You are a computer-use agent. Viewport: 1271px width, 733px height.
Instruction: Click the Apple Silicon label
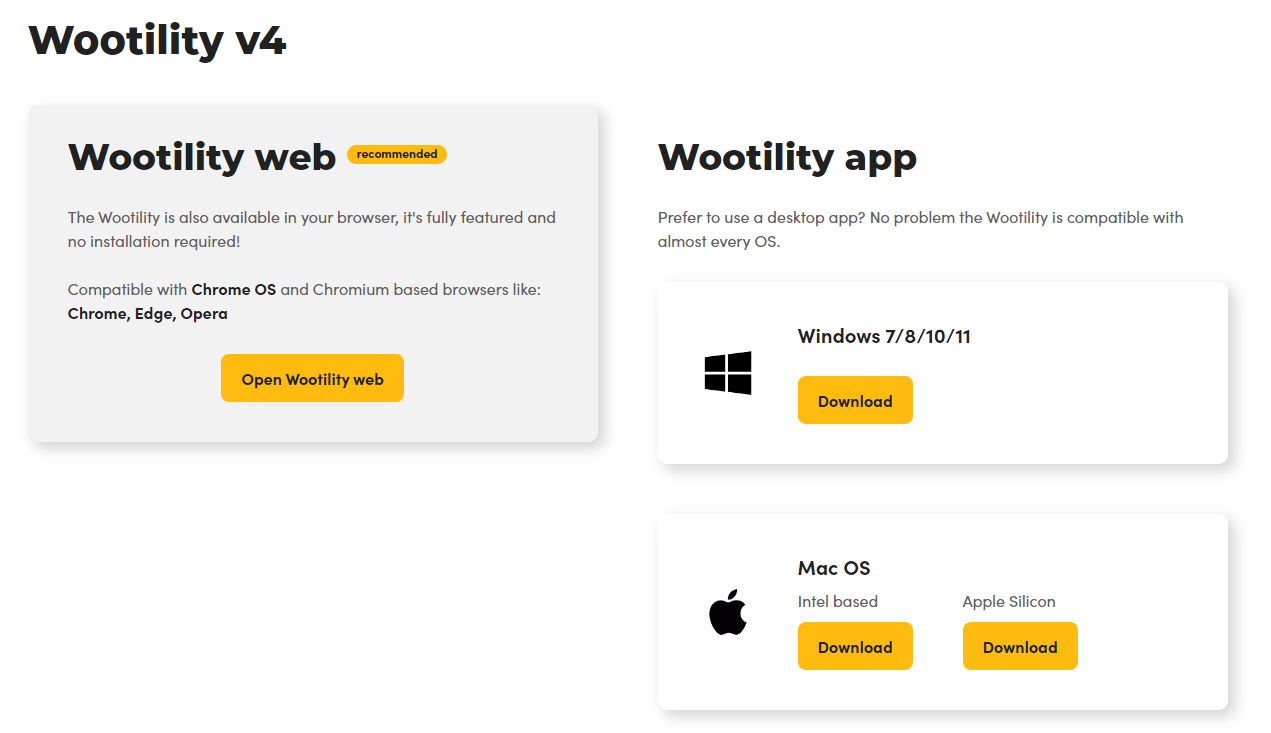click(1009, 601)
